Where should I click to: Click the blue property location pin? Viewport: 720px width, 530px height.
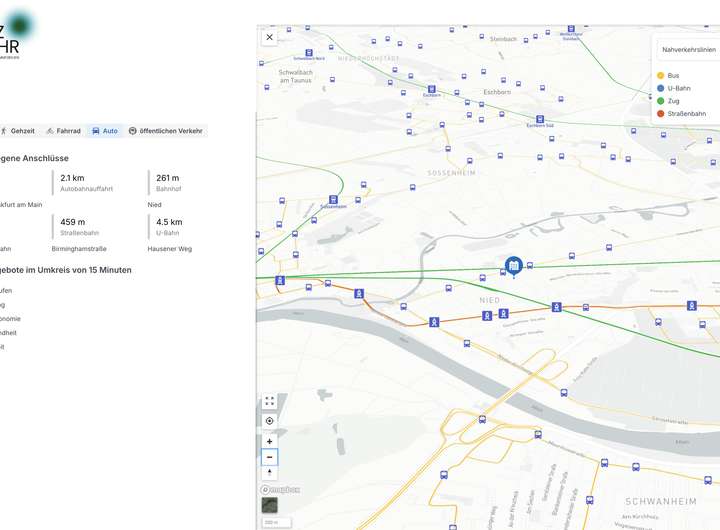coord(513,265)
